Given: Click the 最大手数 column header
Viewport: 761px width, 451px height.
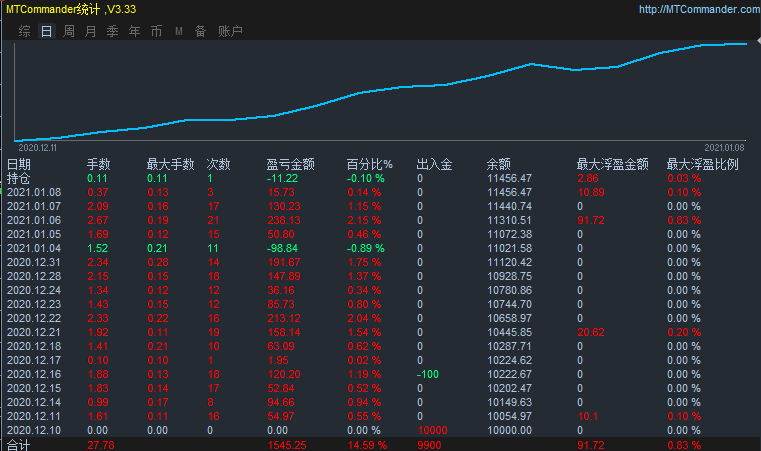Looking at the screenshot, I should point(170,165).
